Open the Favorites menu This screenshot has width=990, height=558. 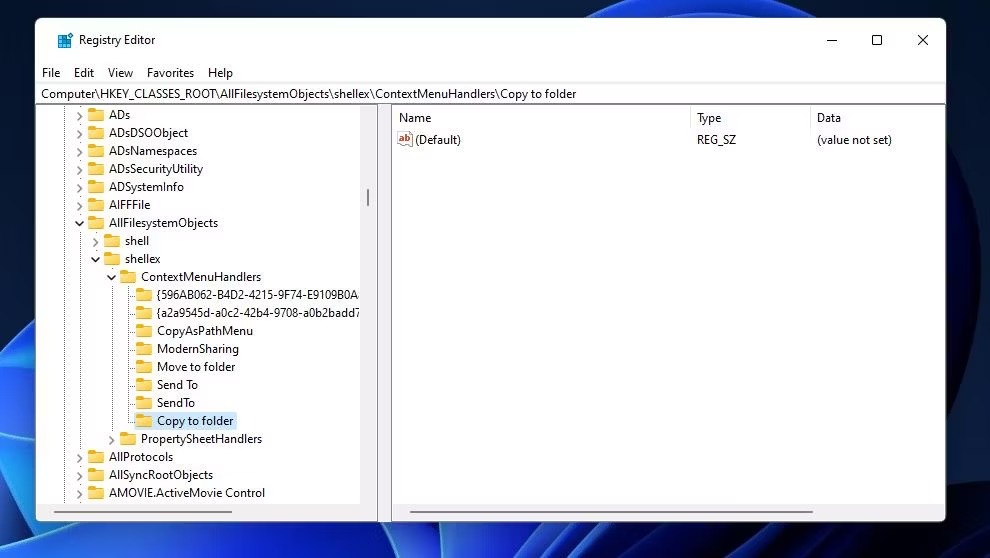click(170, 73)
